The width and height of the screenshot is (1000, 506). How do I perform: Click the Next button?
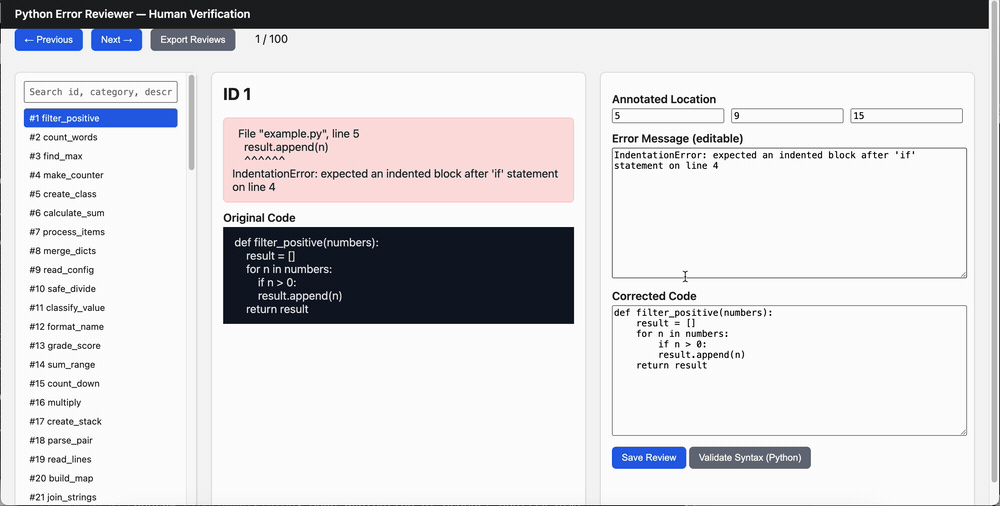coord(117,40)
